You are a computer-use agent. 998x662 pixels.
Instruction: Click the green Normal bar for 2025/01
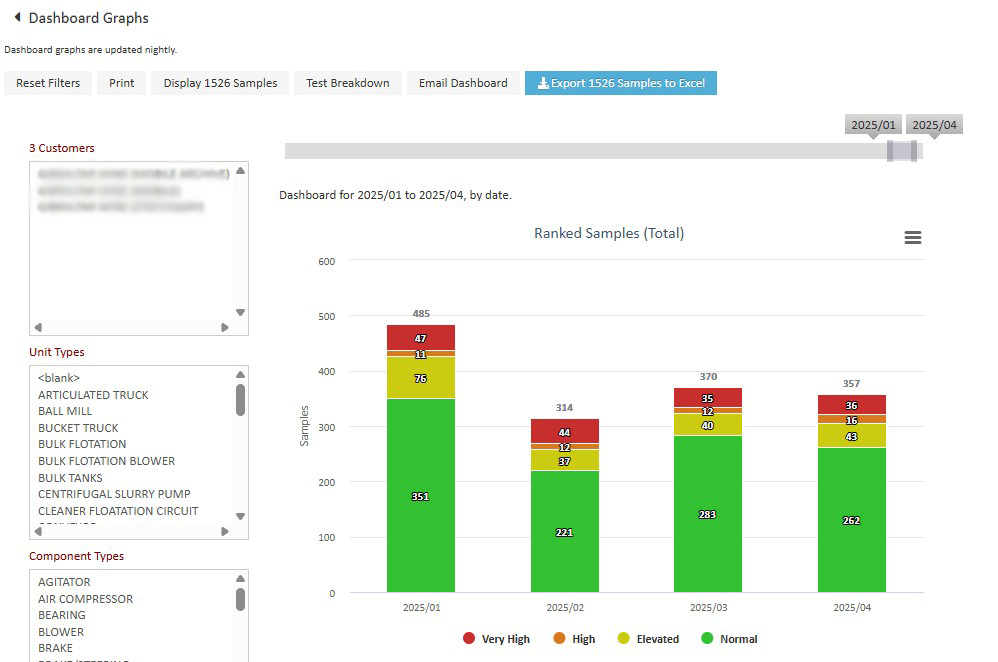pyautogui.click(x=421, y=495)
